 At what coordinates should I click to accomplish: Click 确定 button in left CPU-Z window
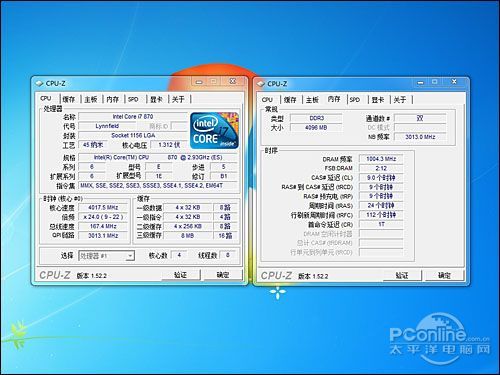click(x=223, y=275)
